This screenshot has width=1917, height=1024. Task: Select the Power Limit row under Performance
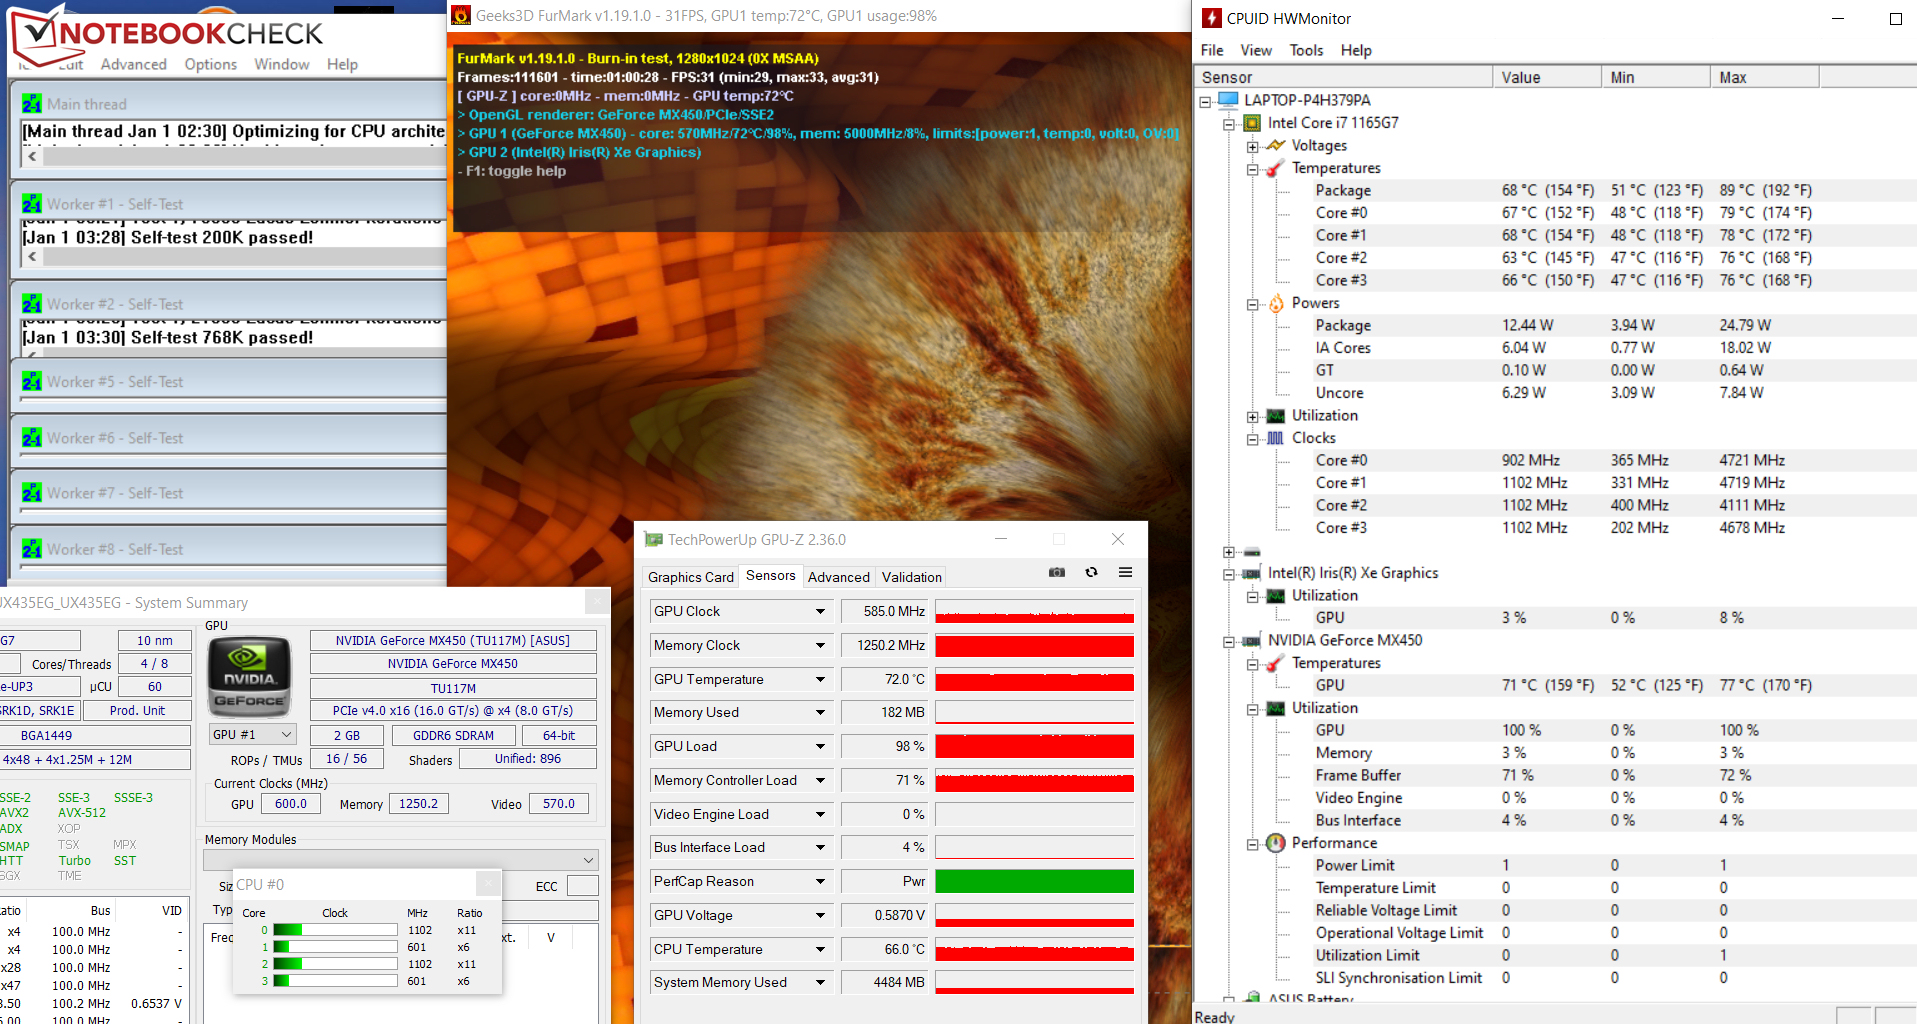1555,865
